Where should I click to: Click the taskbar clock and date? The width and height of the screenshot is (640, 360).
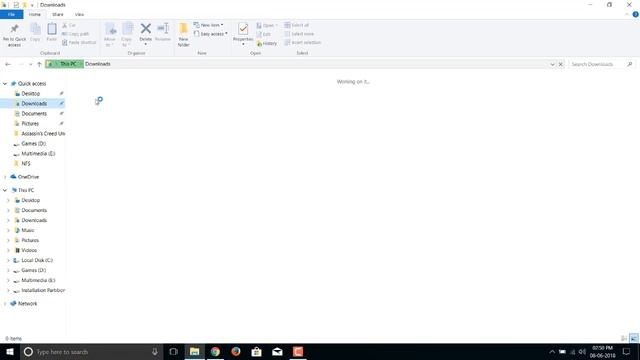[x=602, y=351]
